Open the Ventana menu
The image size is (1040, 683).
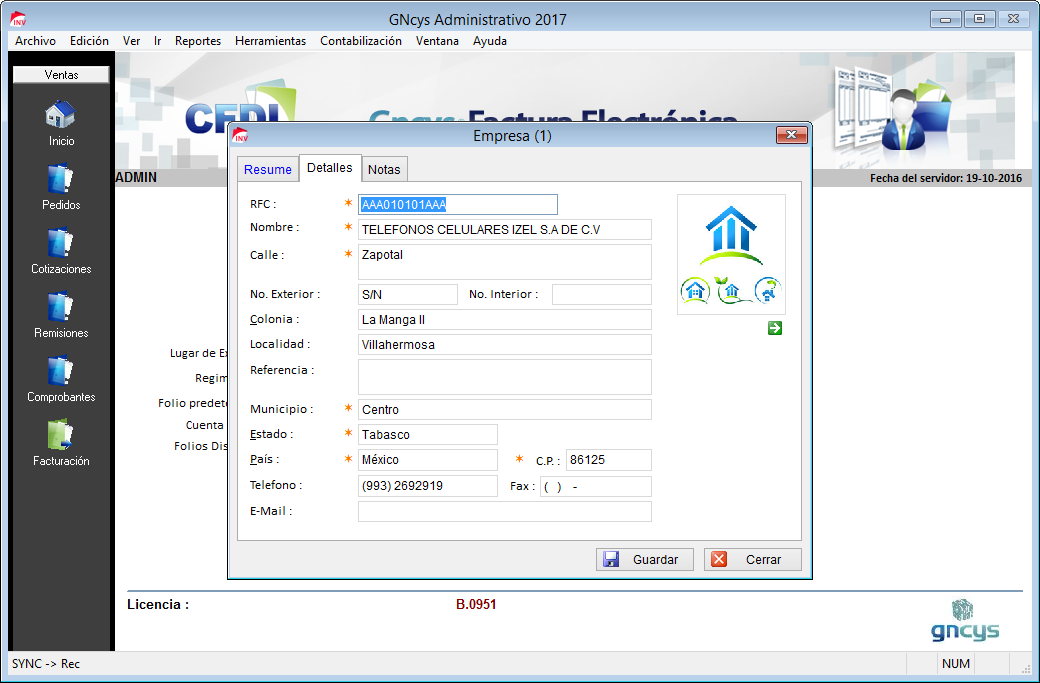coord(437,41)
